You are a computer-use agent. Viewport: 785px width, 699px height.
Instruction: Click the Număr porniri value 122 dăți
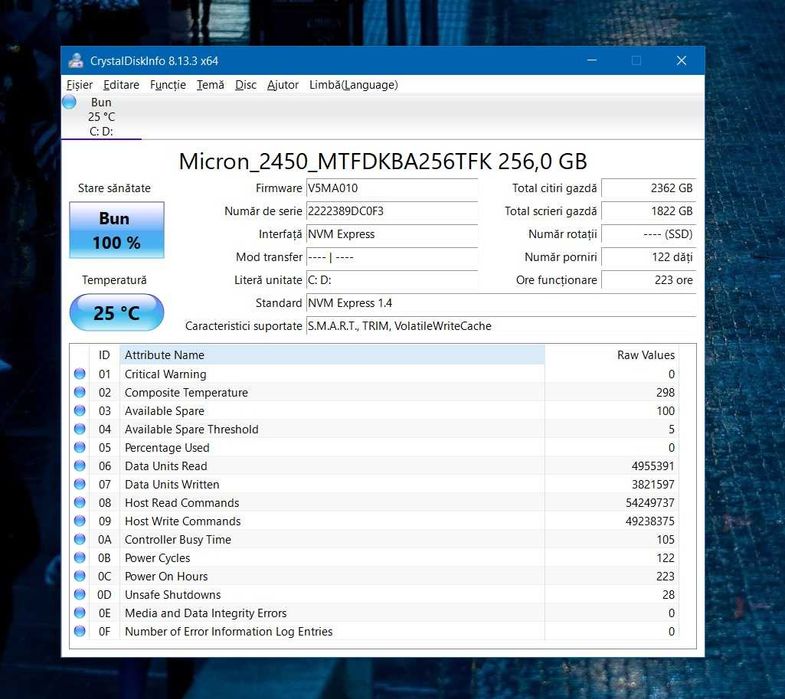point(648,257)
